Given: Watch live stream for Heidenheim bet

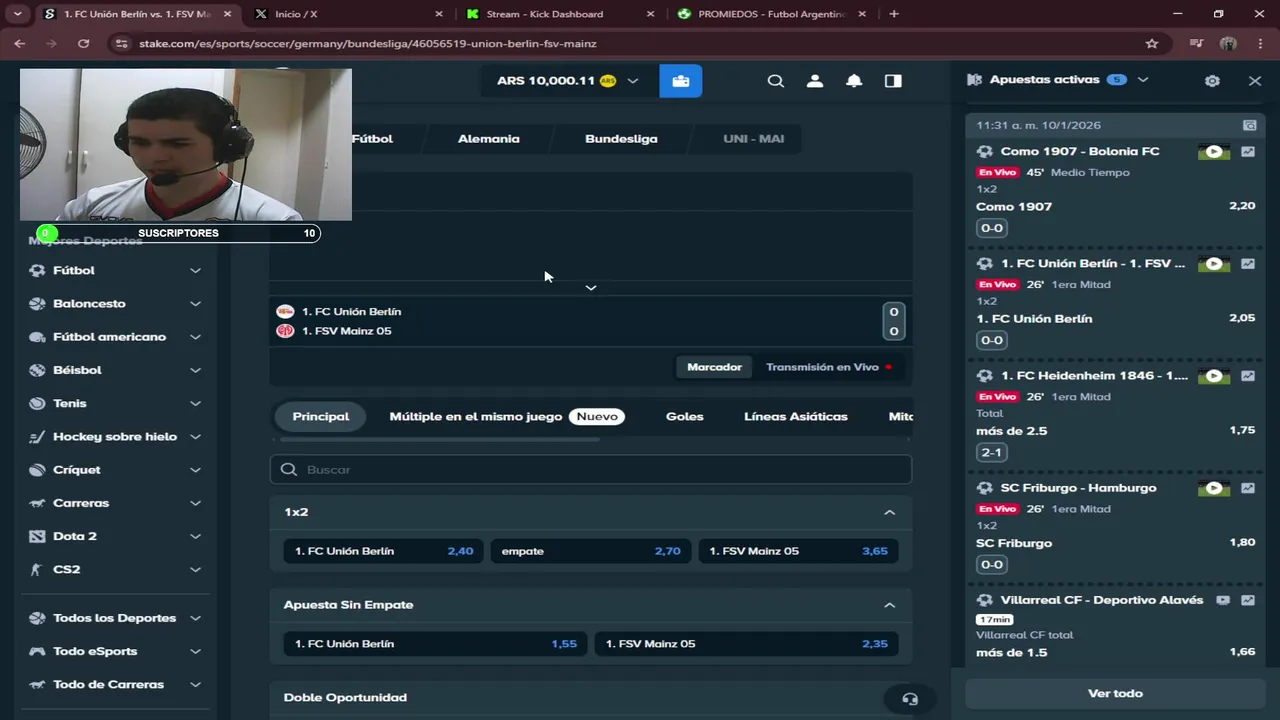Looking at the screenshot, I should pyautogui.click(x=1214, y=376).
